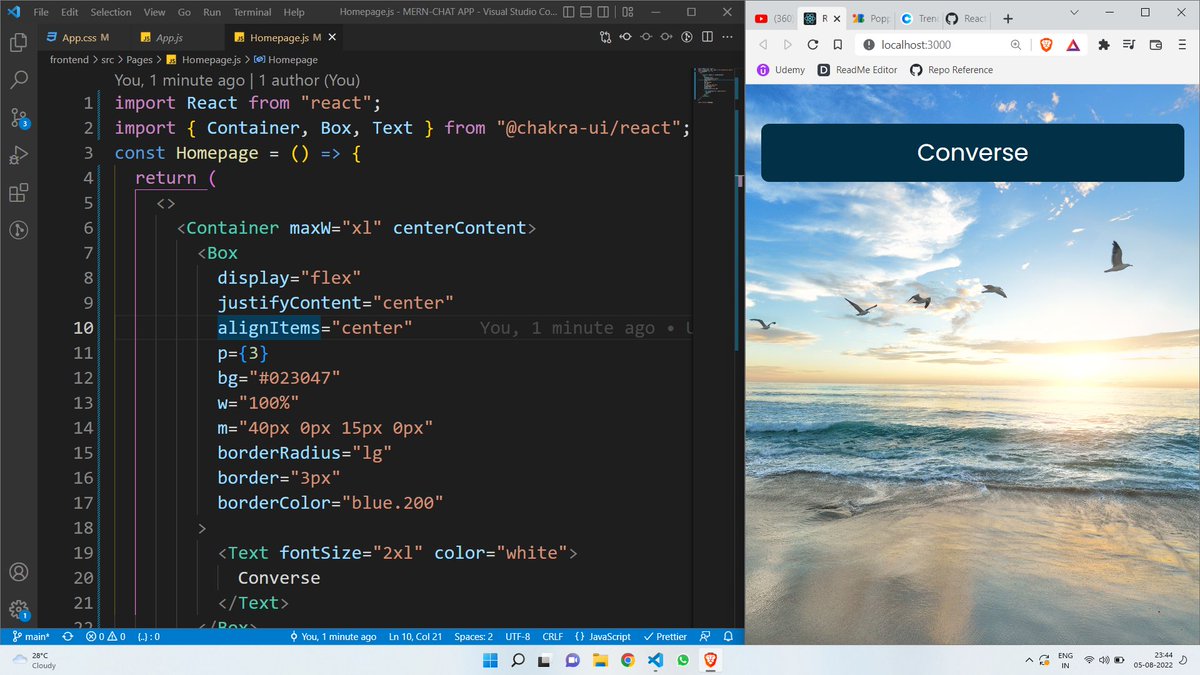Screen dimensions: 1200x675
Task: Open the Selection menu in VS Code
Action: coord(110,12)
